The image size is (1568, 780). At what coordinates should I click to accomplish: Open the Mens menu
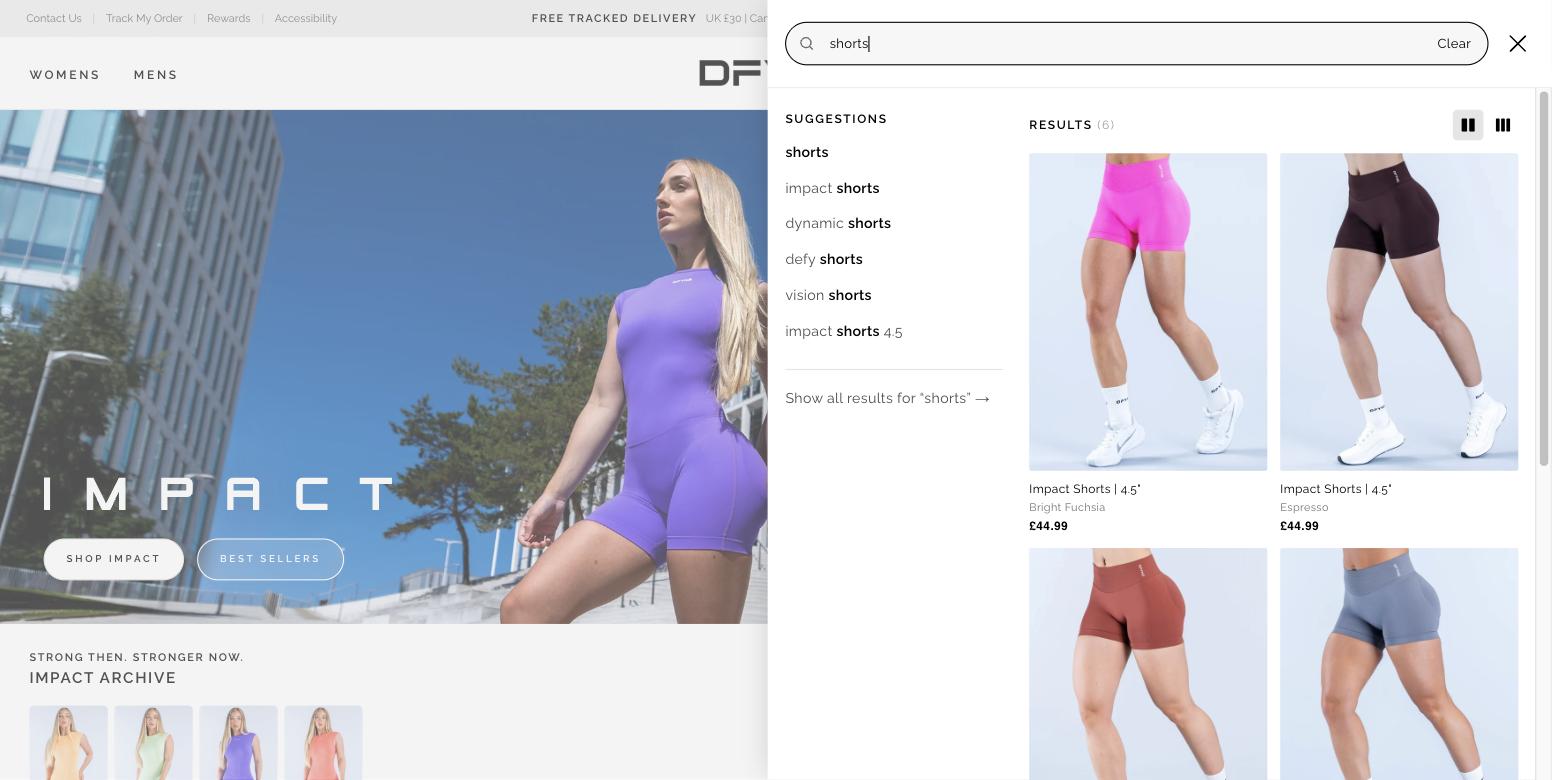156,75
